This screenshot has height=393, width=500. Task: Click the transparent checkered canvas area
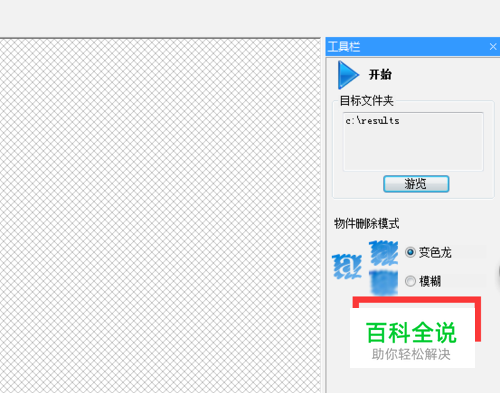click(x=160, y=216)
